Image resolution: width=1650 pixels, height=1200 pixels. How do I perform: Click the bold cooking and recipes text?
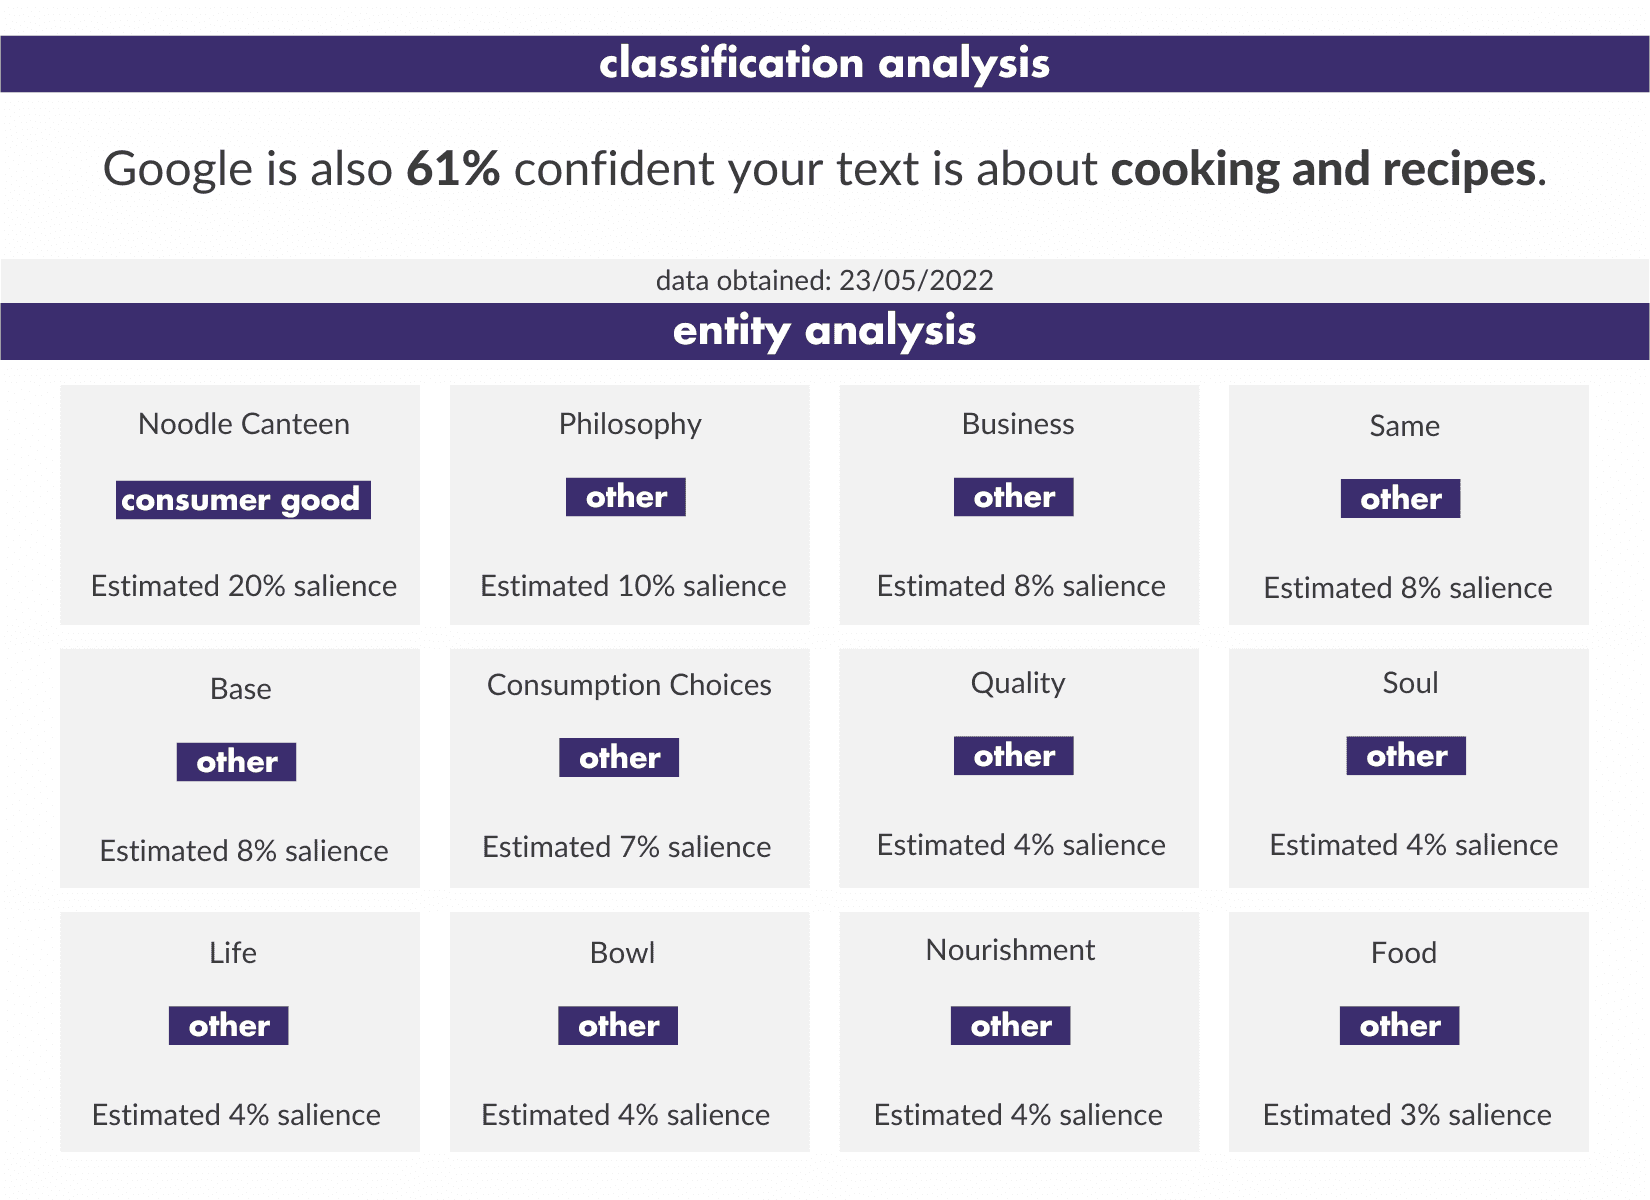click(1323, 169)
